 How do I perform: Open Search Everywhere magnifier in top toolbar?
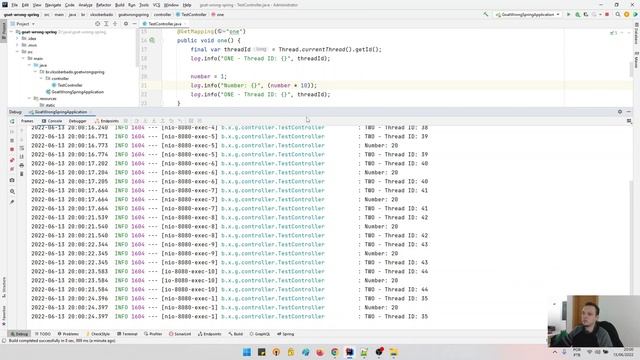pyautogui.click(x=618, y=14)
